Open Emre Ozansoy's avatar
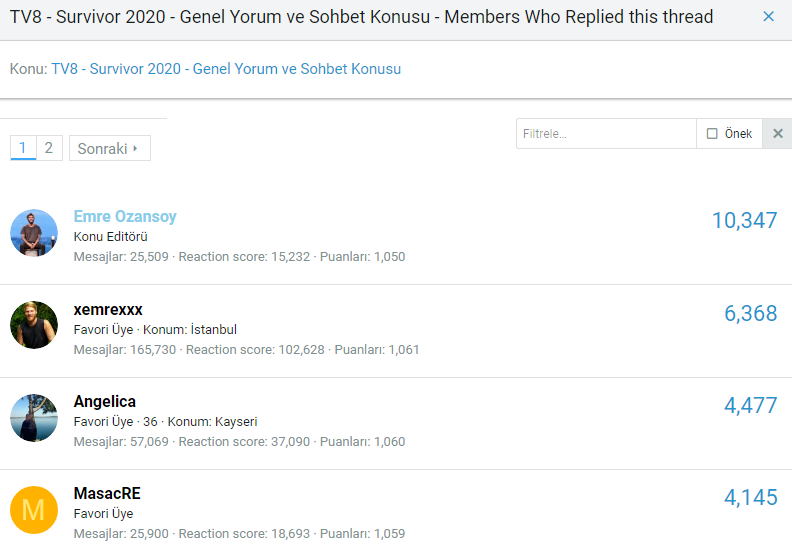This screenshot has width=792, height=549. pyautogui.click(x=34, y=233)
